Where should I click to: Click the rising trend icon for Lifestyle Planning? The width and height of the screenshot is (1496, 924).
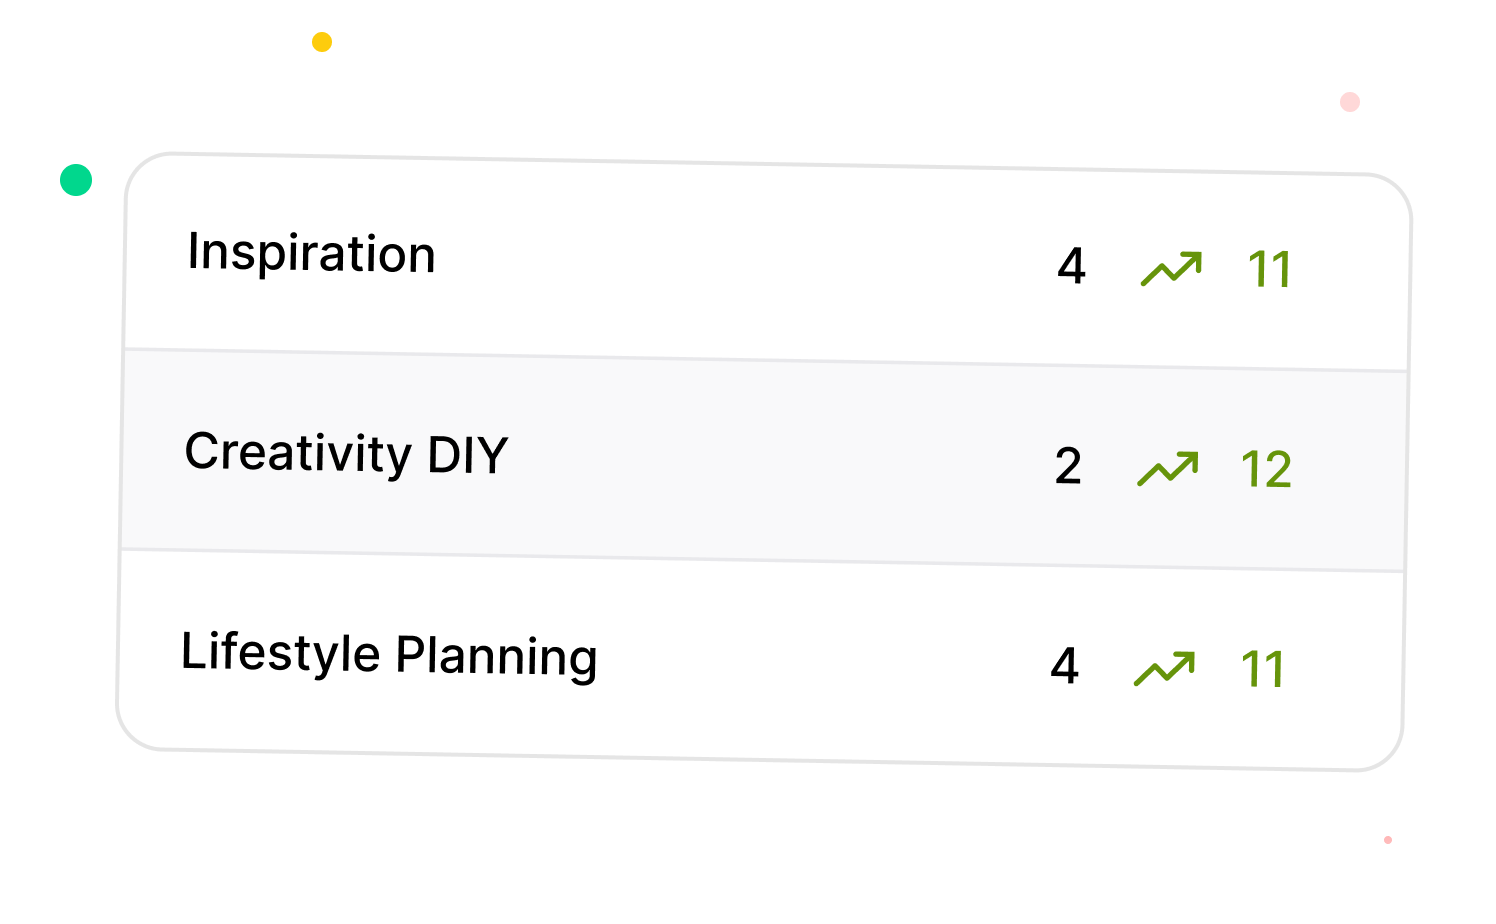[x=1164, y=668]
